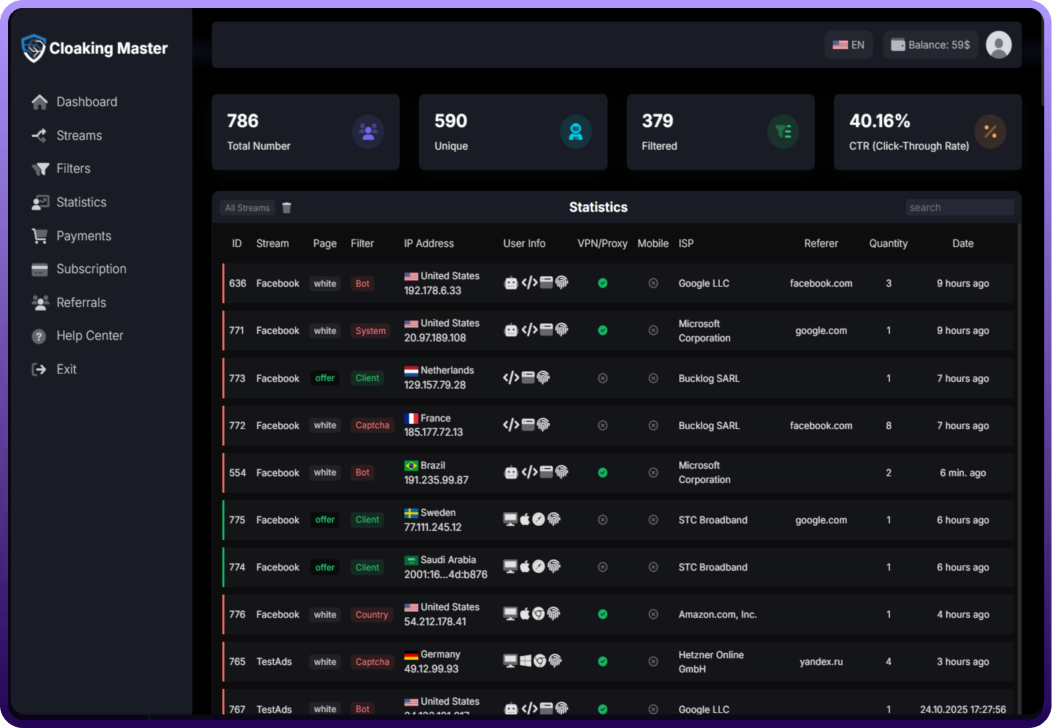The width and height of the screenshot is (1052, 728).
Task: Open Streams in the sidebar
Action: [x=78, y=136]
